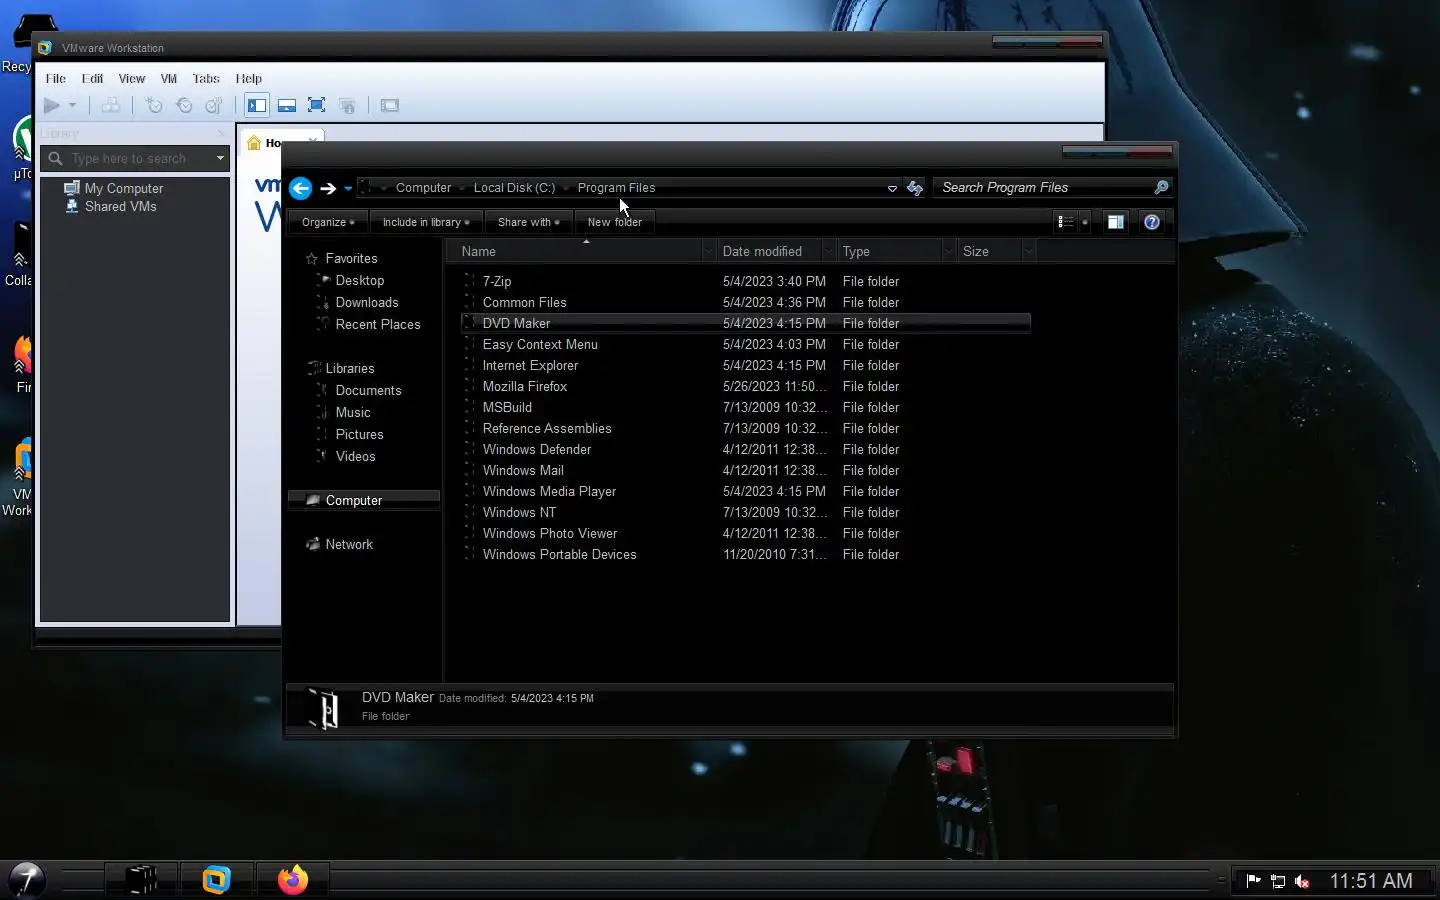Select the Windows Portable Devices folder

click(x=745, y=555)
